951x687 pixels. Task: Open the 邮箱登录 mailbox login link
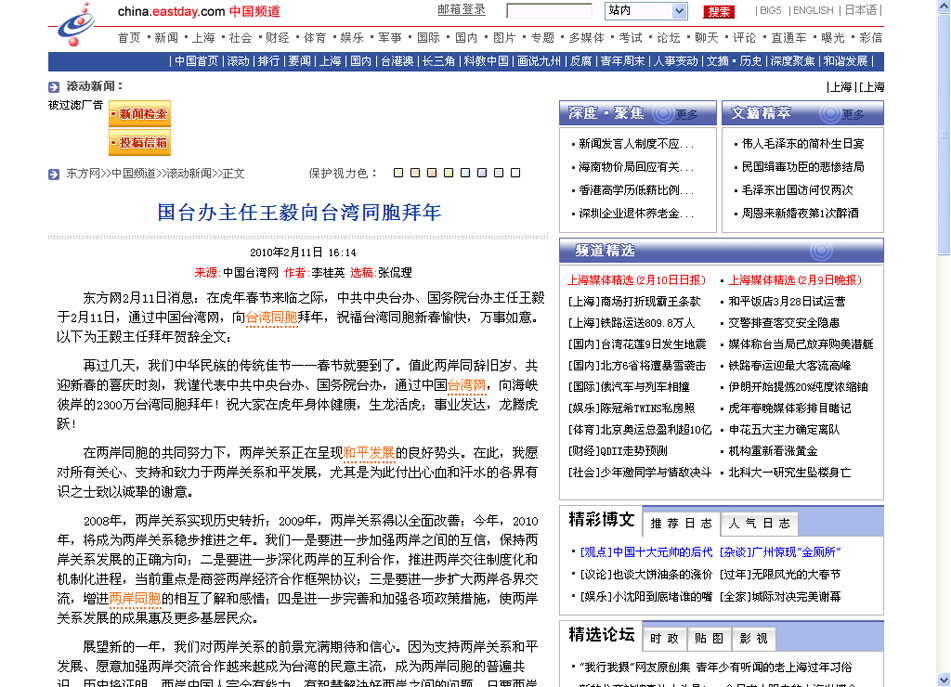tap(461, 10)
